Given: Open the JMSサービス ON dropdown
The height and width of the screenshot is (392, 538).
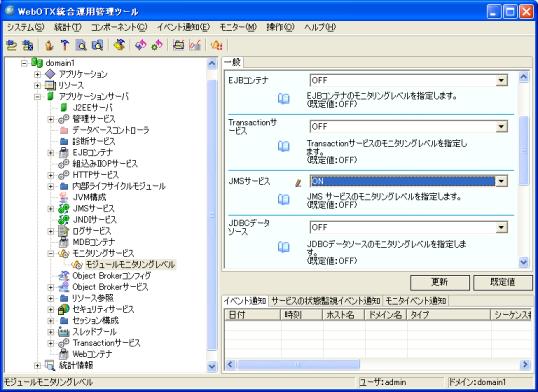Looking at the screenshot, I should point(501,181).
